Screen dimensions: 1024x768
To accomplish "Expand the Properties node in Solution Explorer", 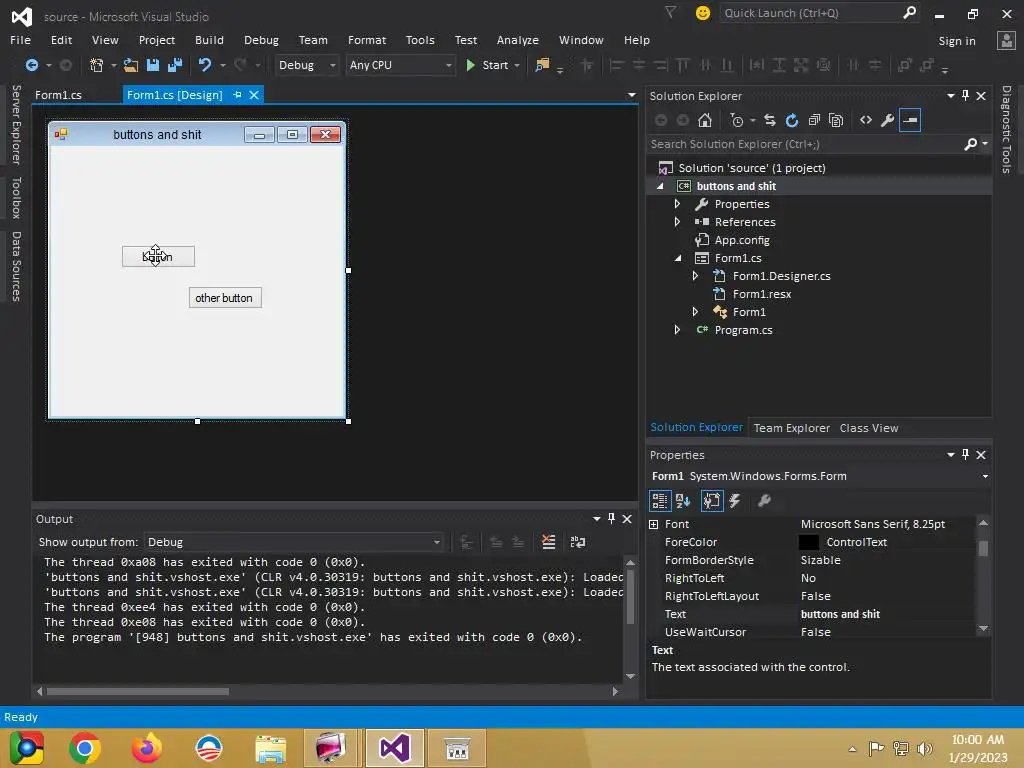I will tap(677, 204).
